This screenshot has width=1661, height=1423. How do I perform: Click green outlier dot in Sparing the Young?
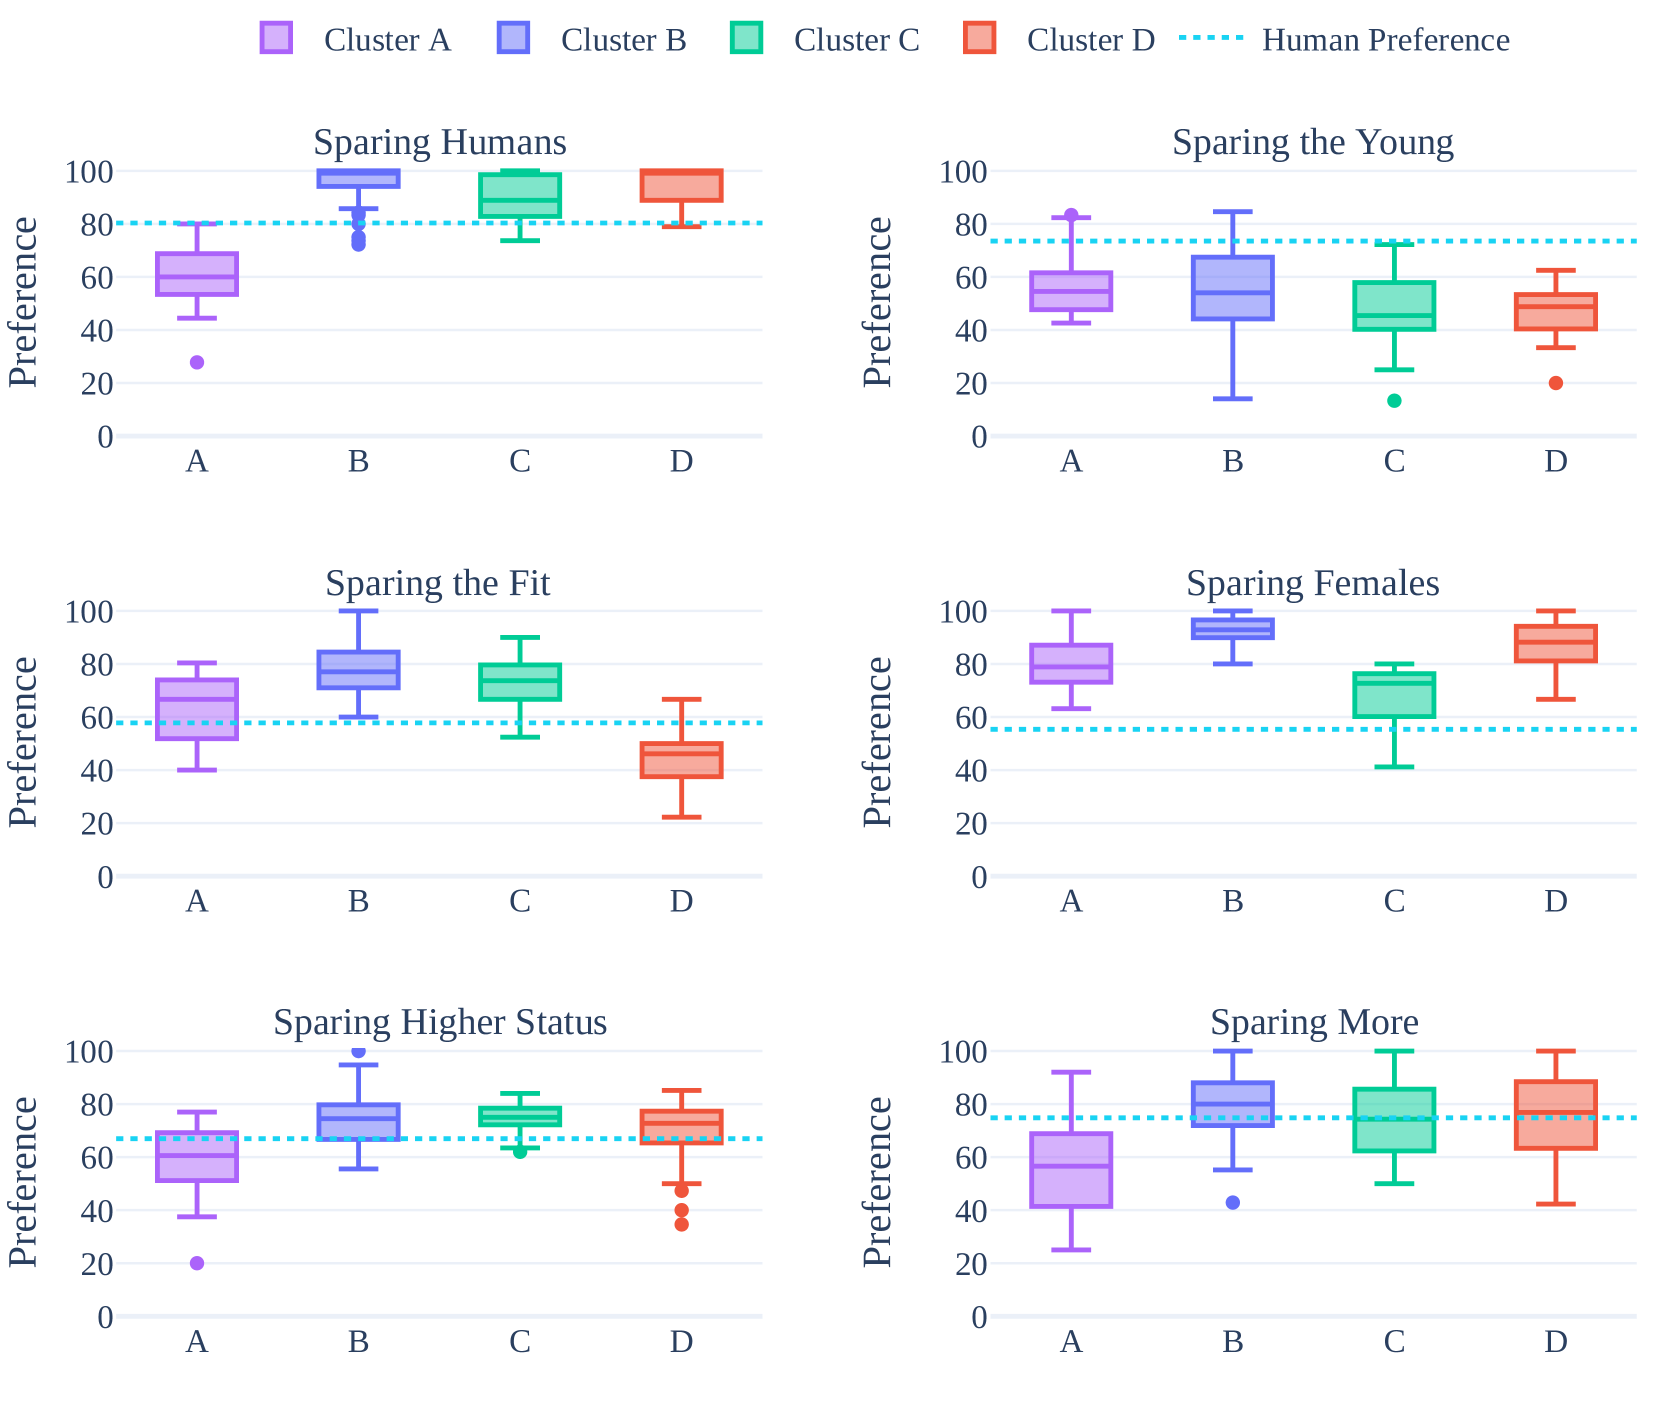pos(1394,401)
